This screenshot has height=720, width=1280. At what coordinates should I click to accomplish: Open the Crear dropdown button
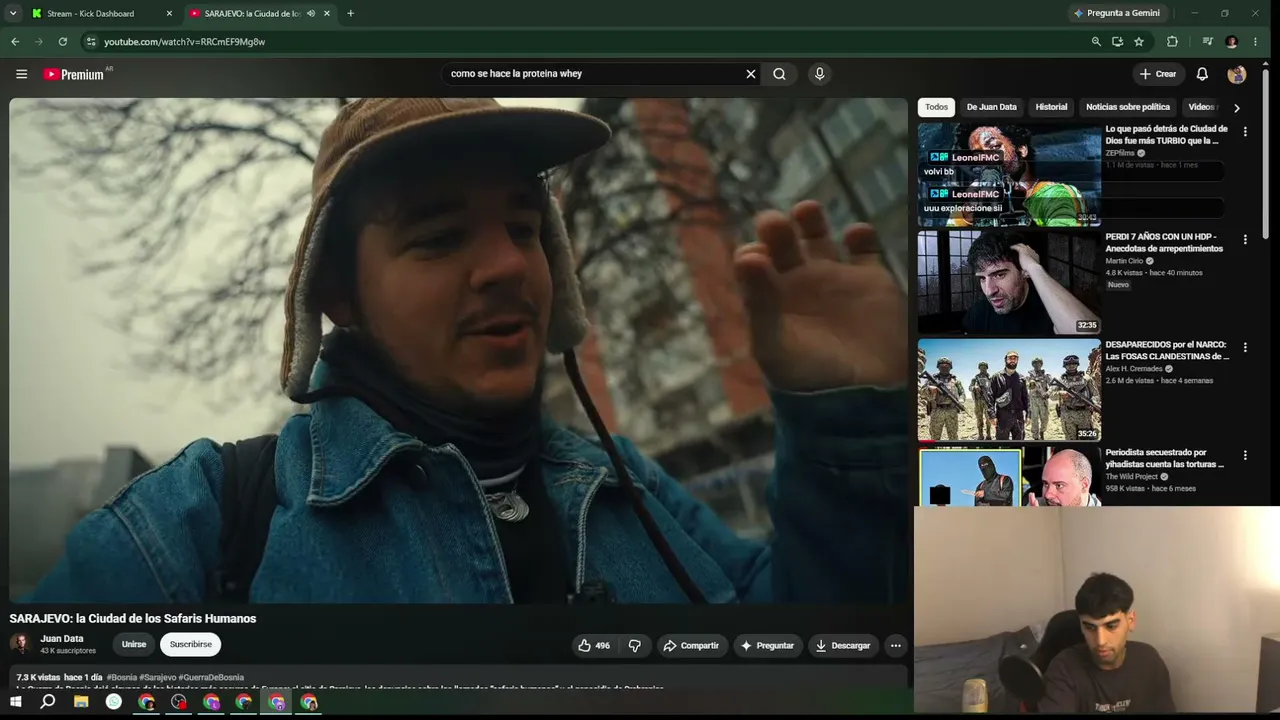(1158, 74)
